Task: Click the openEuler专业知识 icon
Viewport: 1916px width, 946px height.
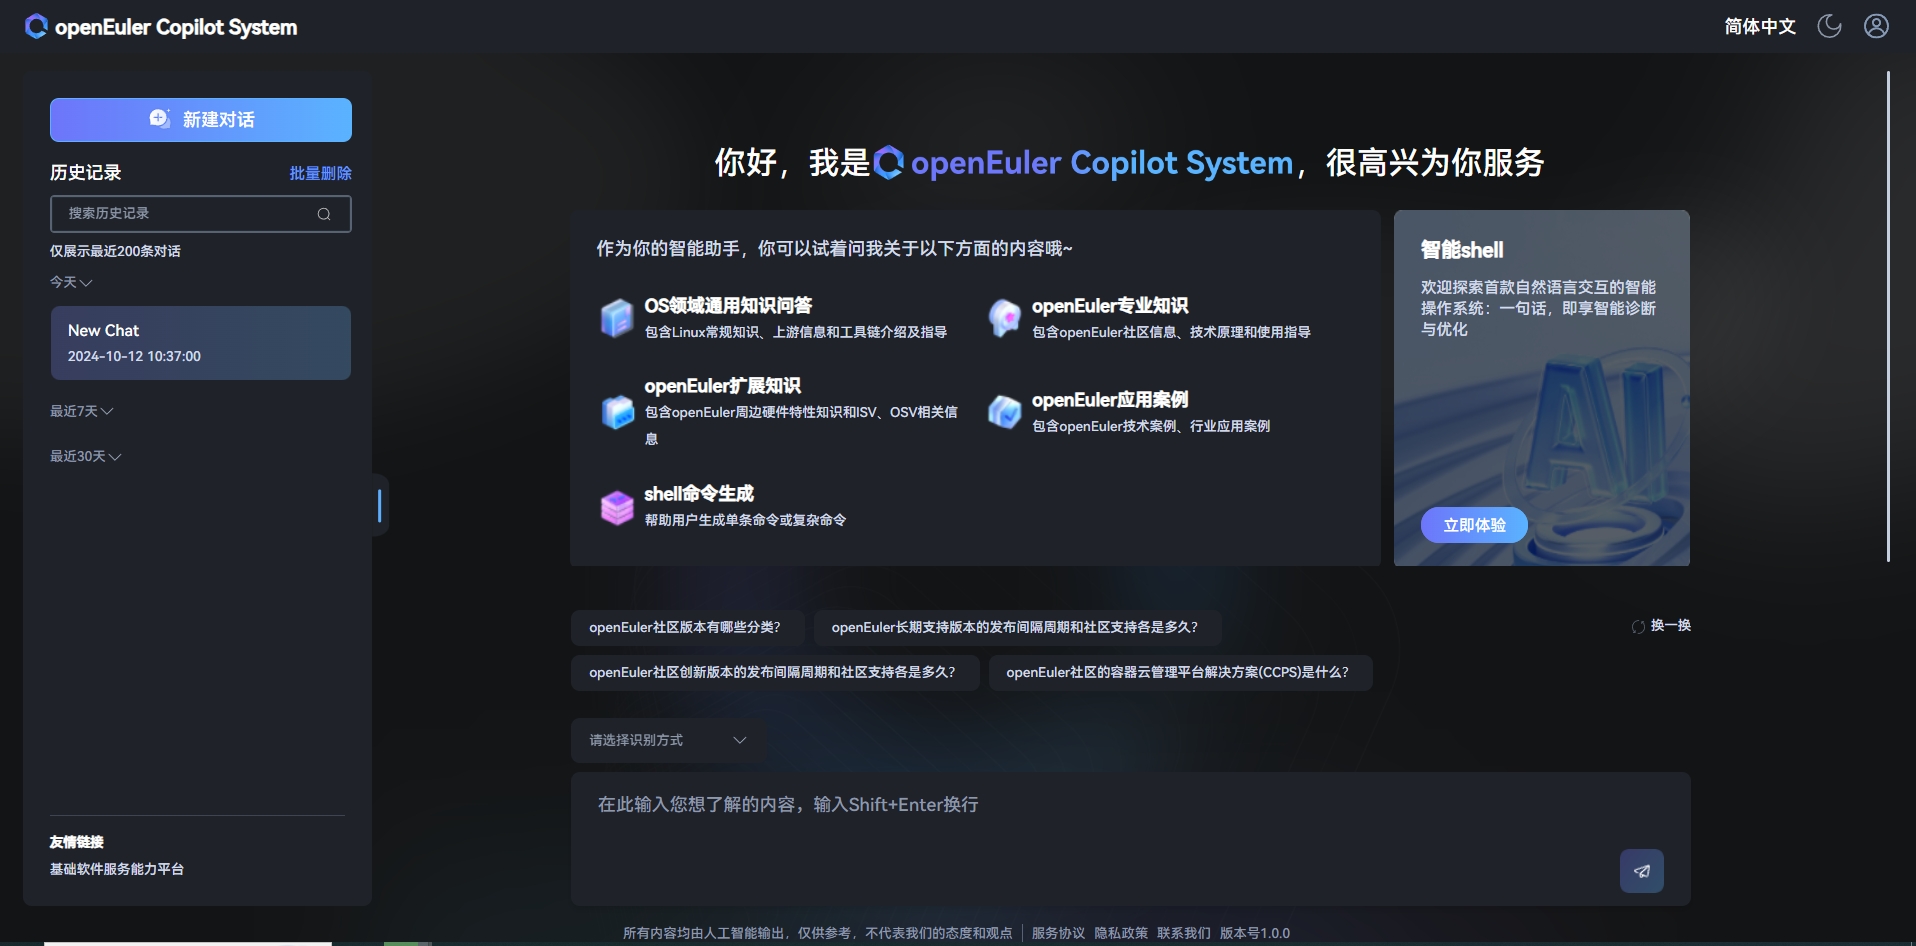Action: coord(1004,318)
